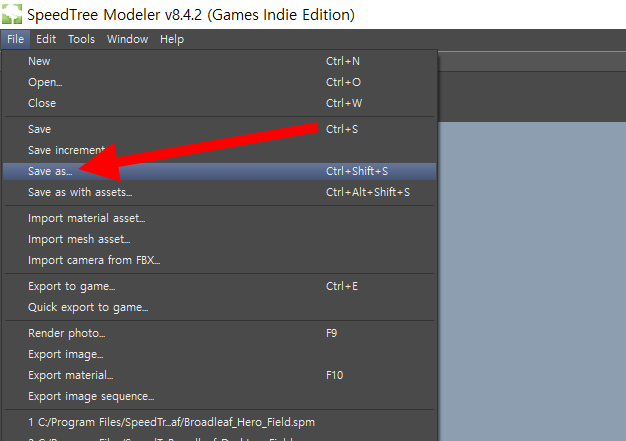Select Render photo... entry
This screenshot has width=626, height=441.
click(219, 333)
